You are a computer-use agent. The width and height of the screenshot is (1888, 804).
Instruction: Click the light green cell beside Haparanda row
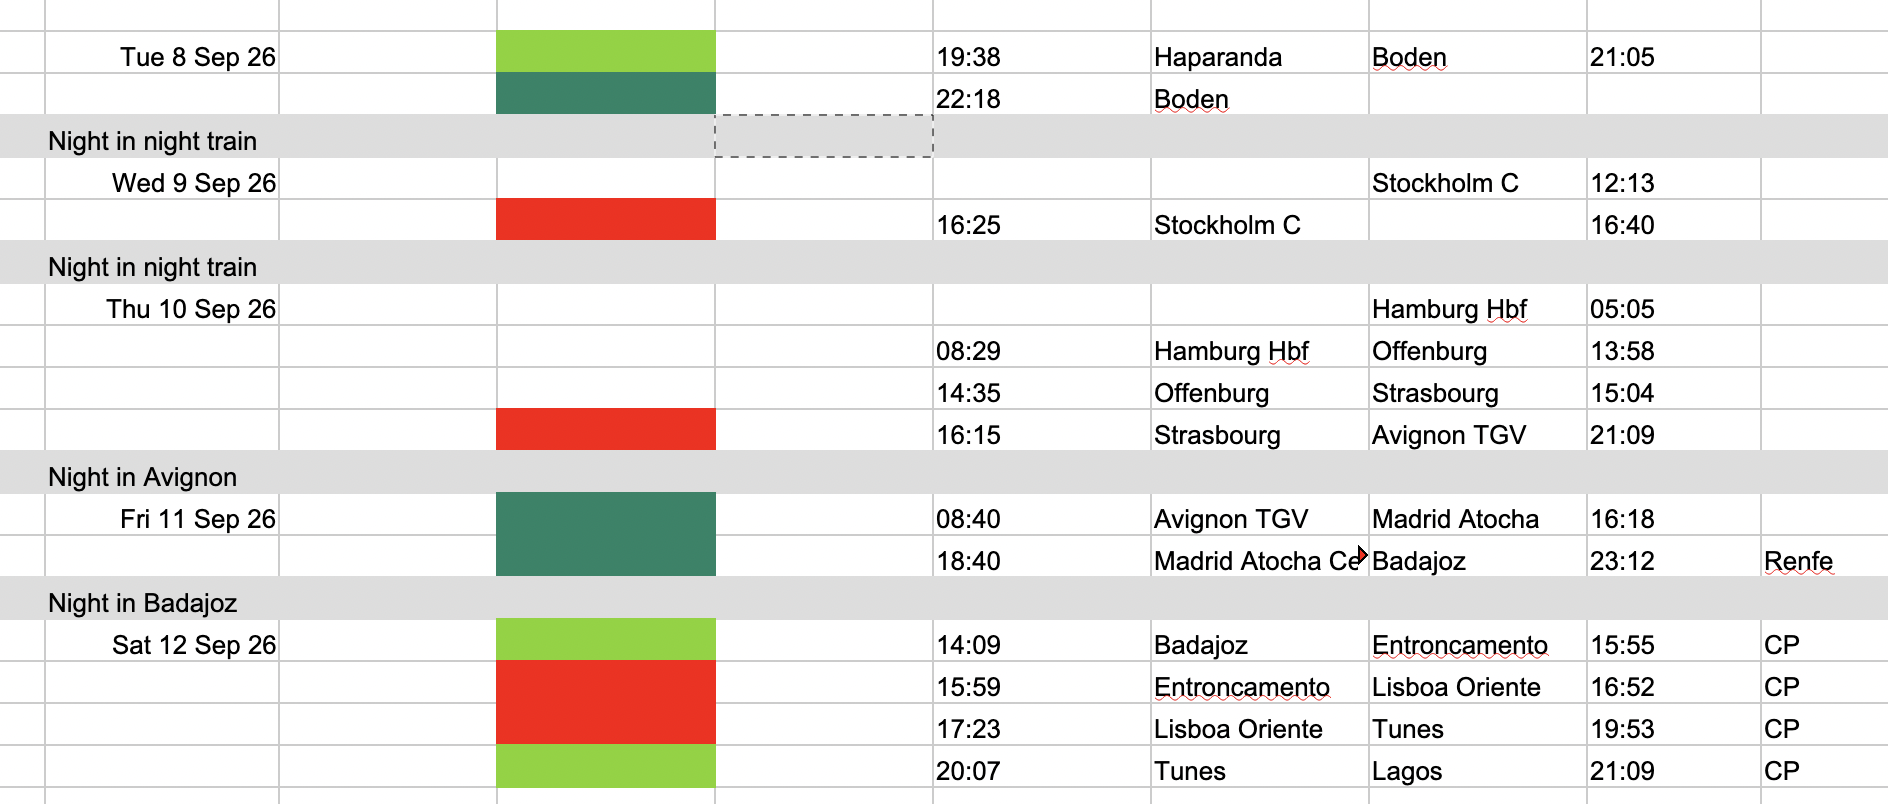[606, 52]
